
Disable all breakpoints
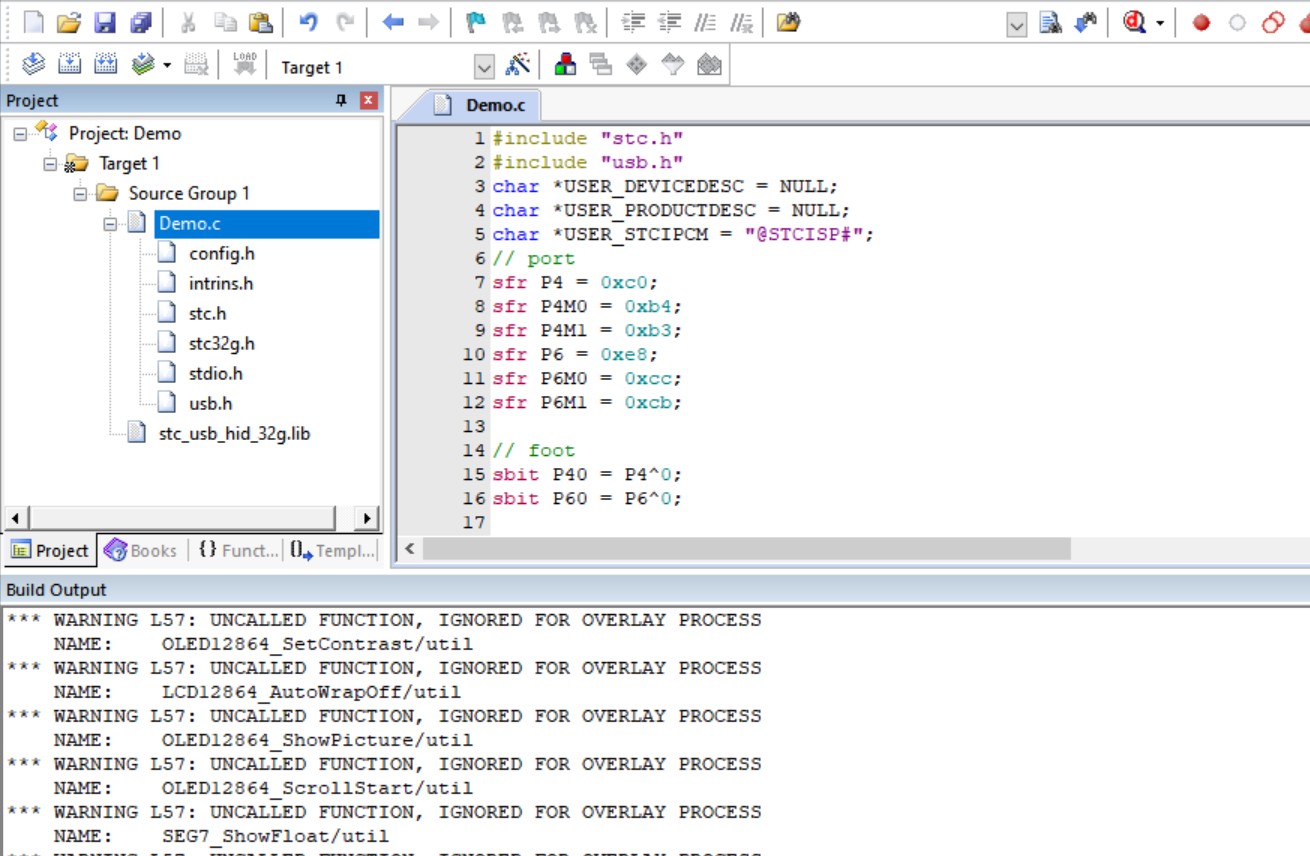(x=1273, y=23)
